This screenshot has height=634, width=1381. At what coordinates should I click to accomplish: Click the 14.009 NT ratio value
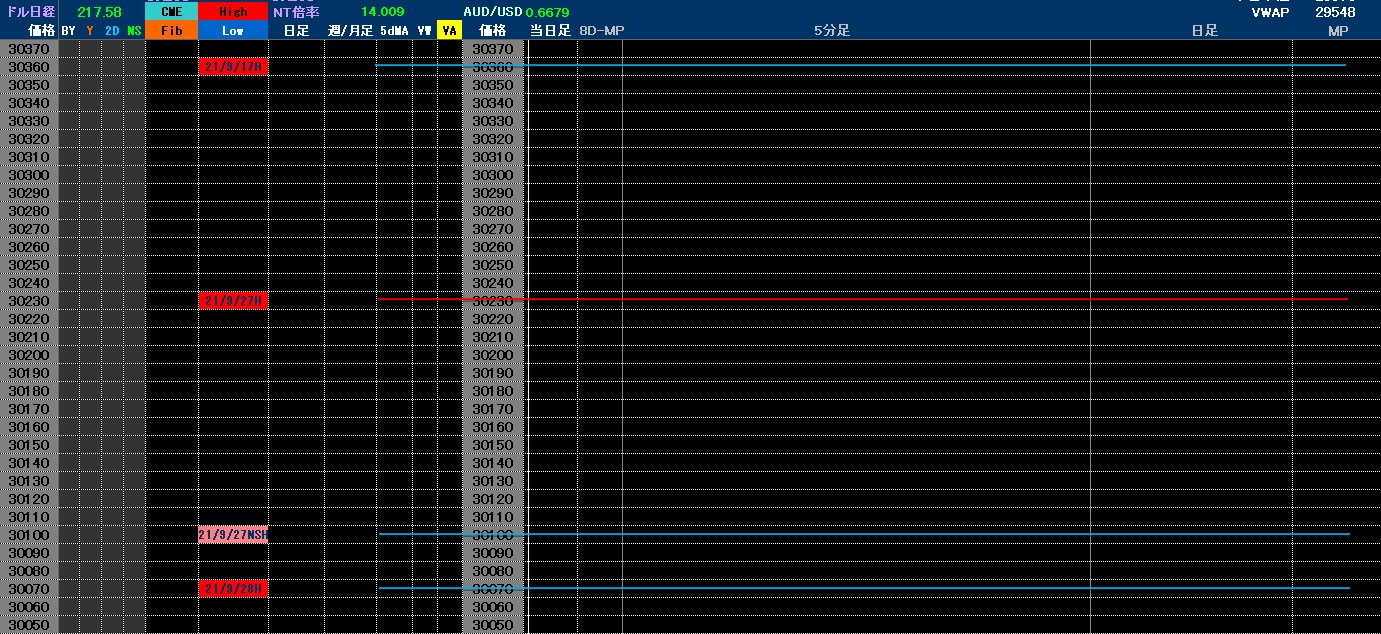pos(382,12)
